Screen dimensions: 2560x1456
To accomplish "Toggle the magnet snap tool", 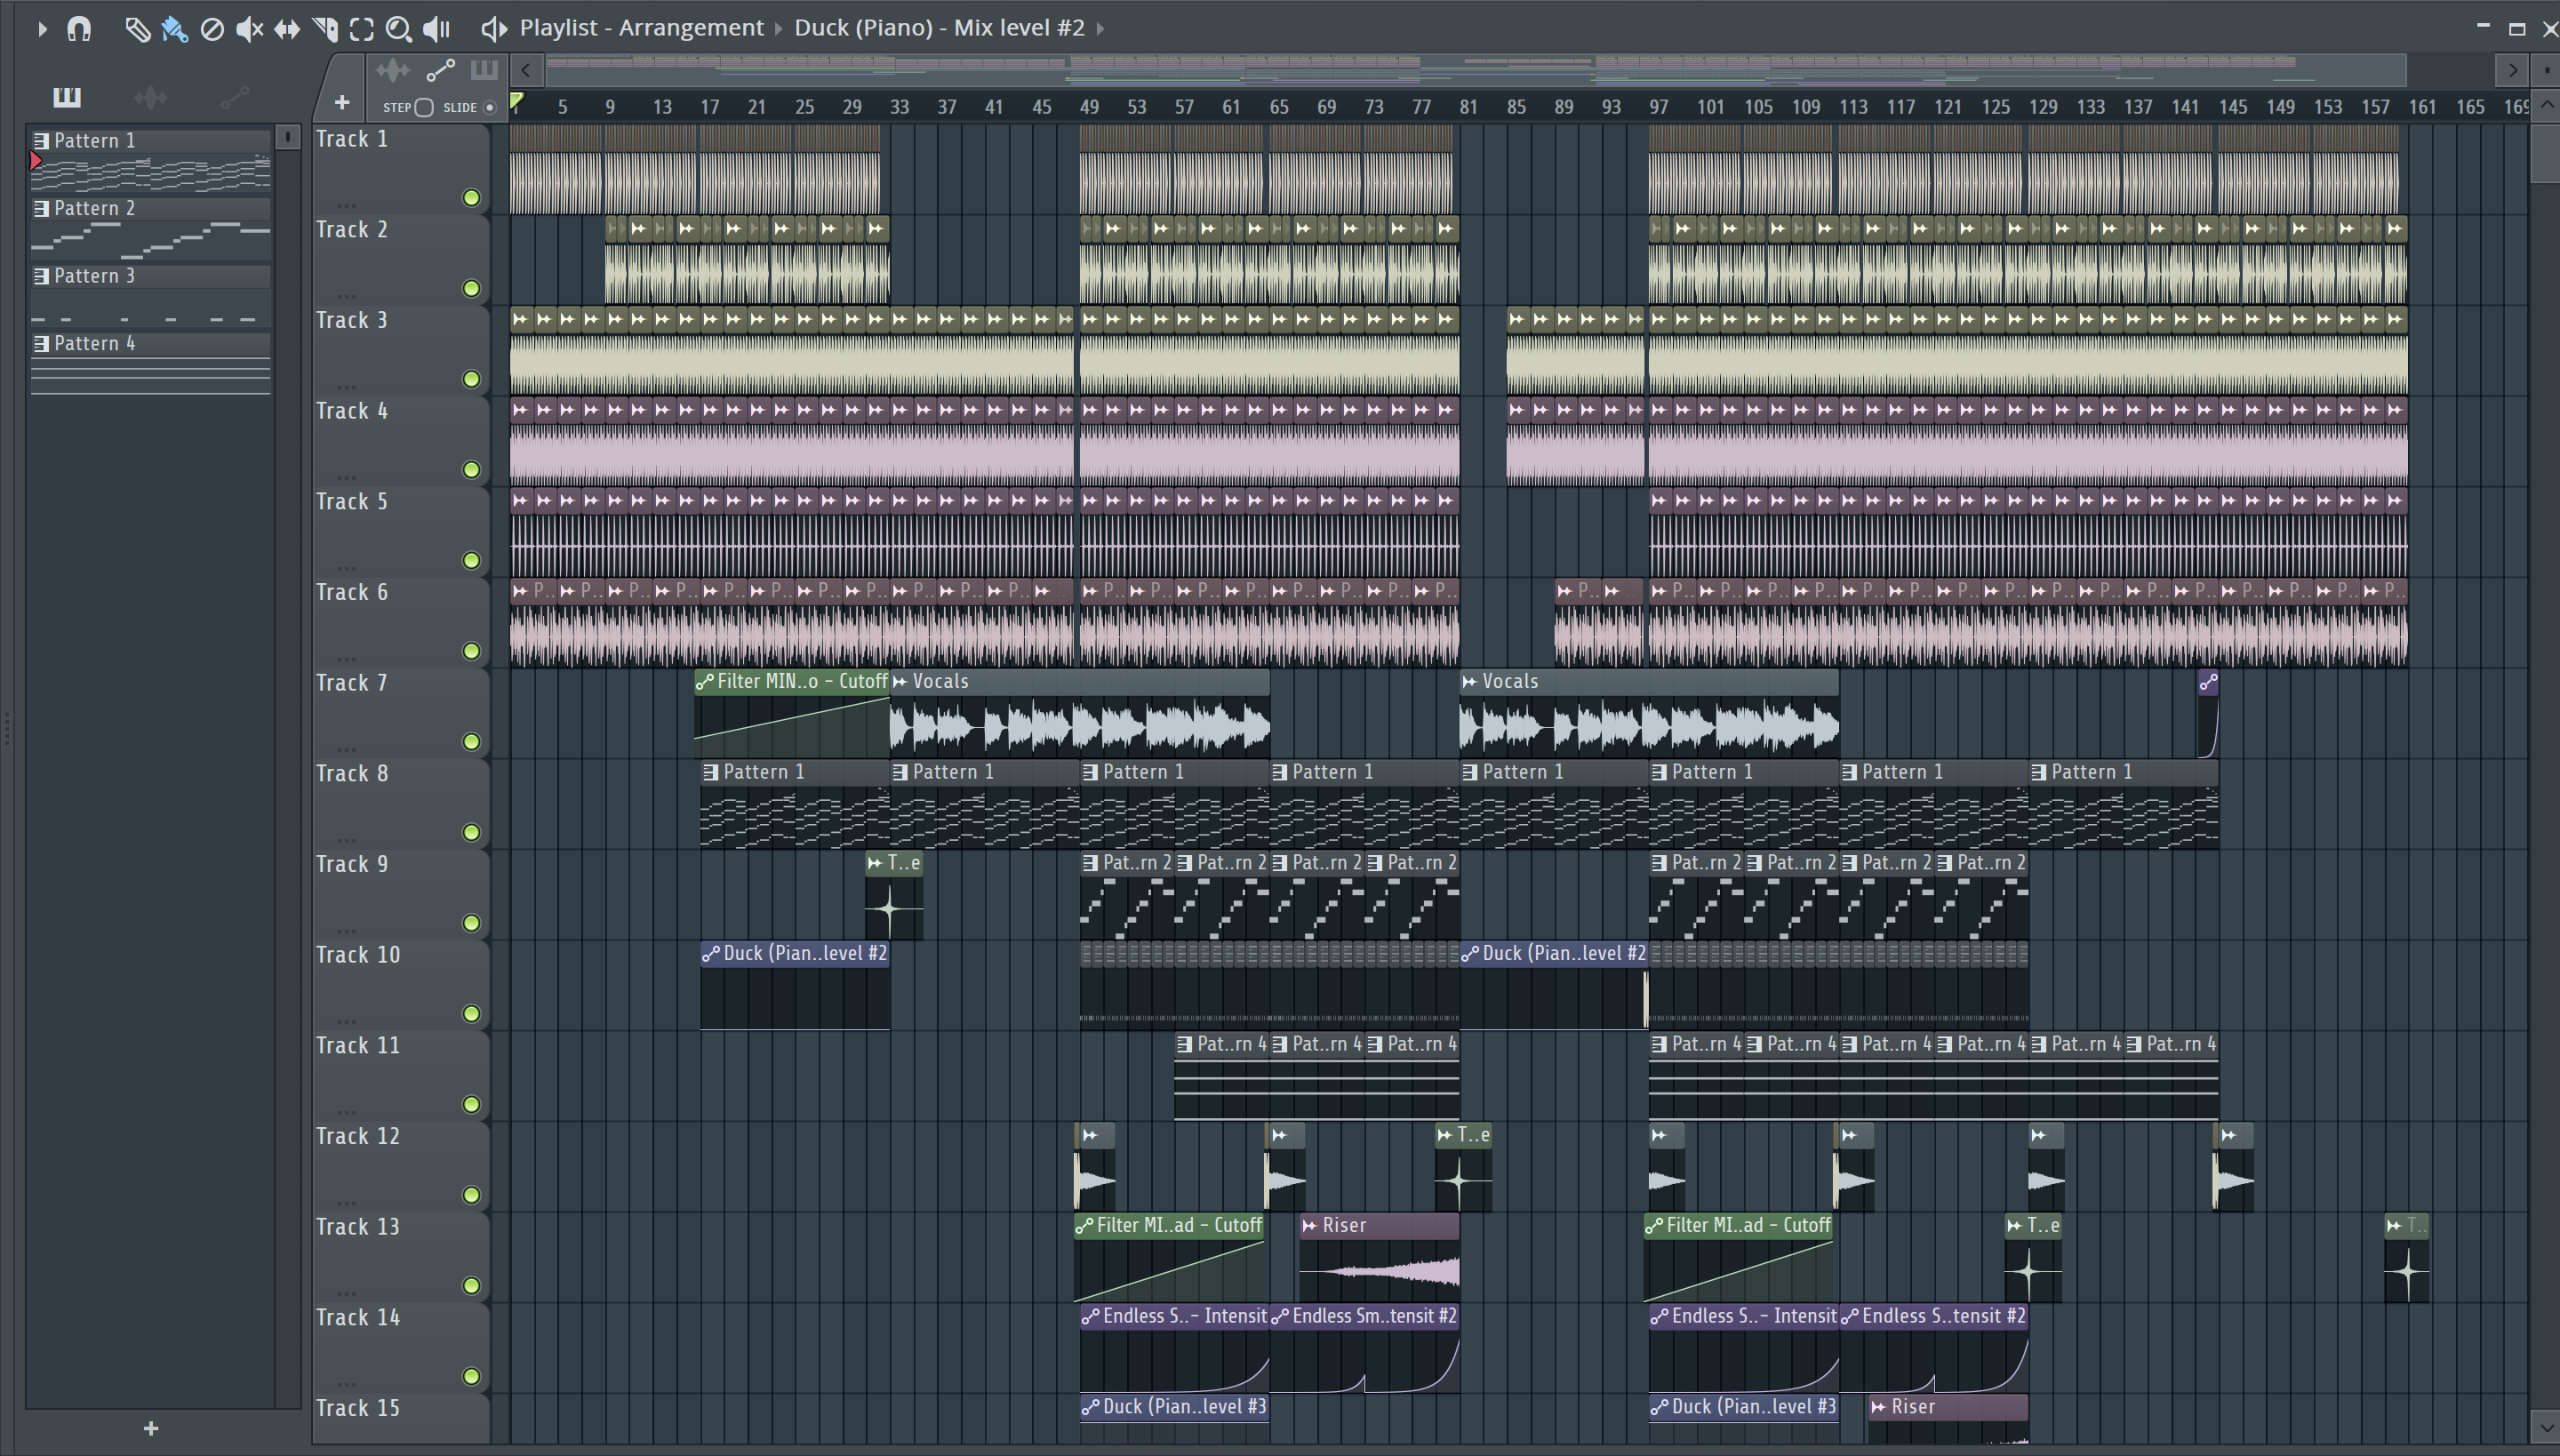I will pyautogui.click(x=79, y=29).
